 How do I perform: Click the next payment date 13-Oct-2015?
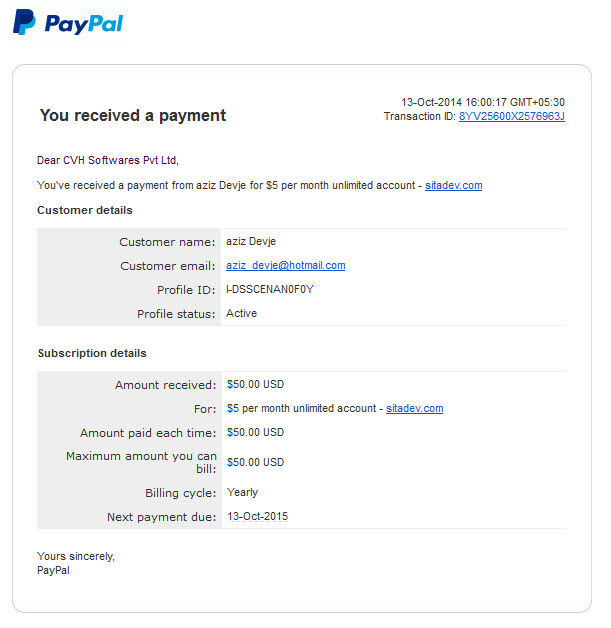(257, 517)
